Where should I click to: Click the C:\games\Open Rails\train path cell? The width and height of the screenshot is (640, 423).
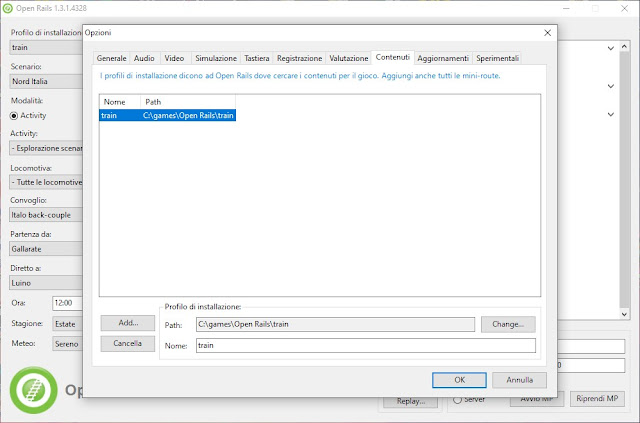point(188,116)
